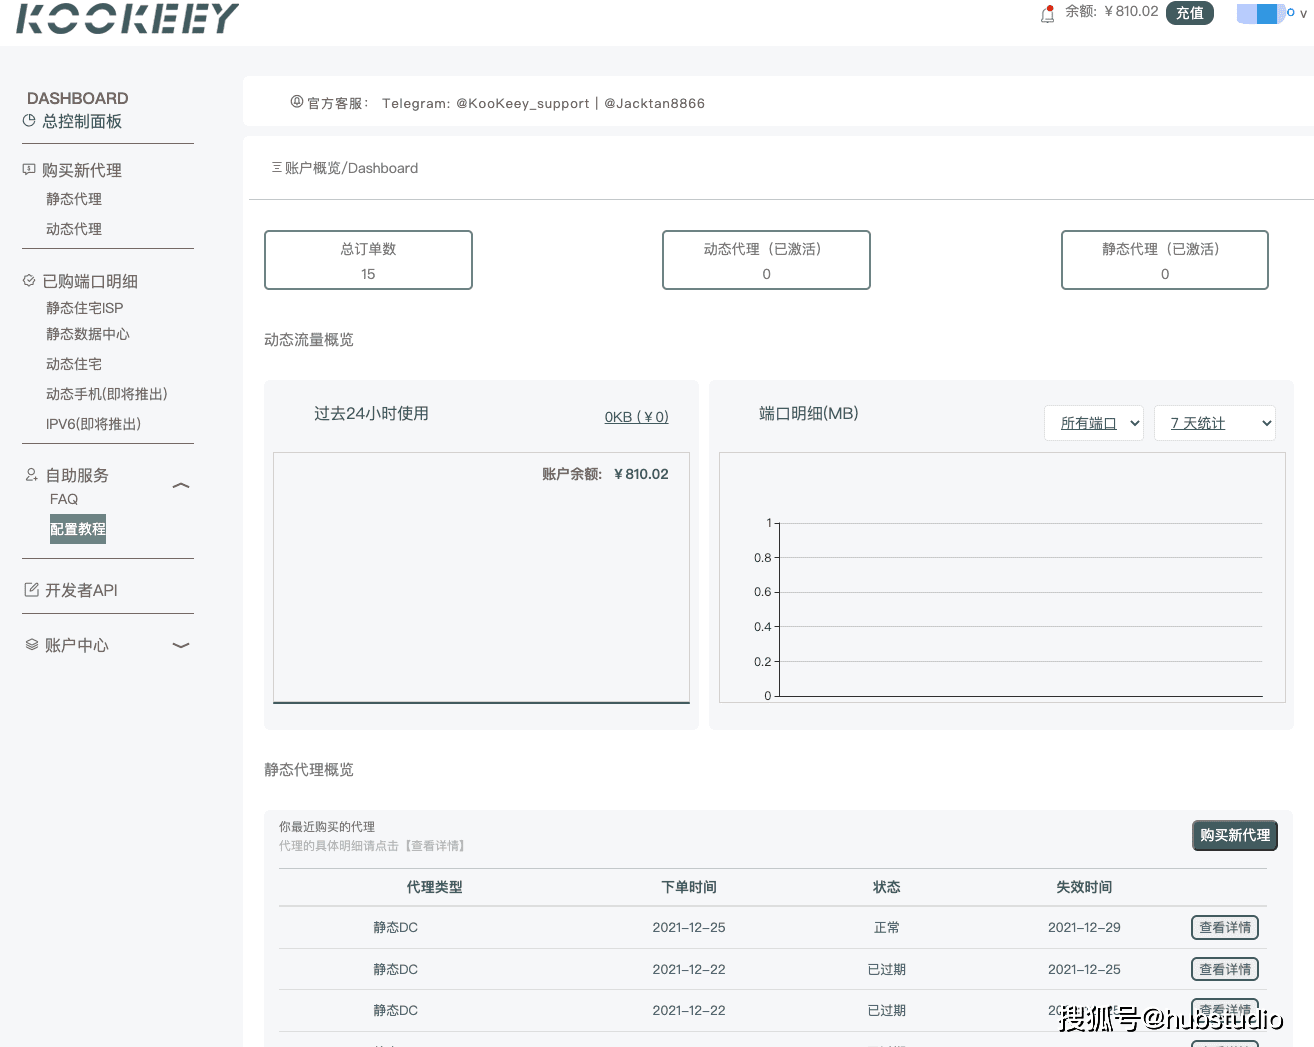1314x1047 pixels.
Task: Open the 所有端口 dropdown
Action: [x=1093, y=423]
